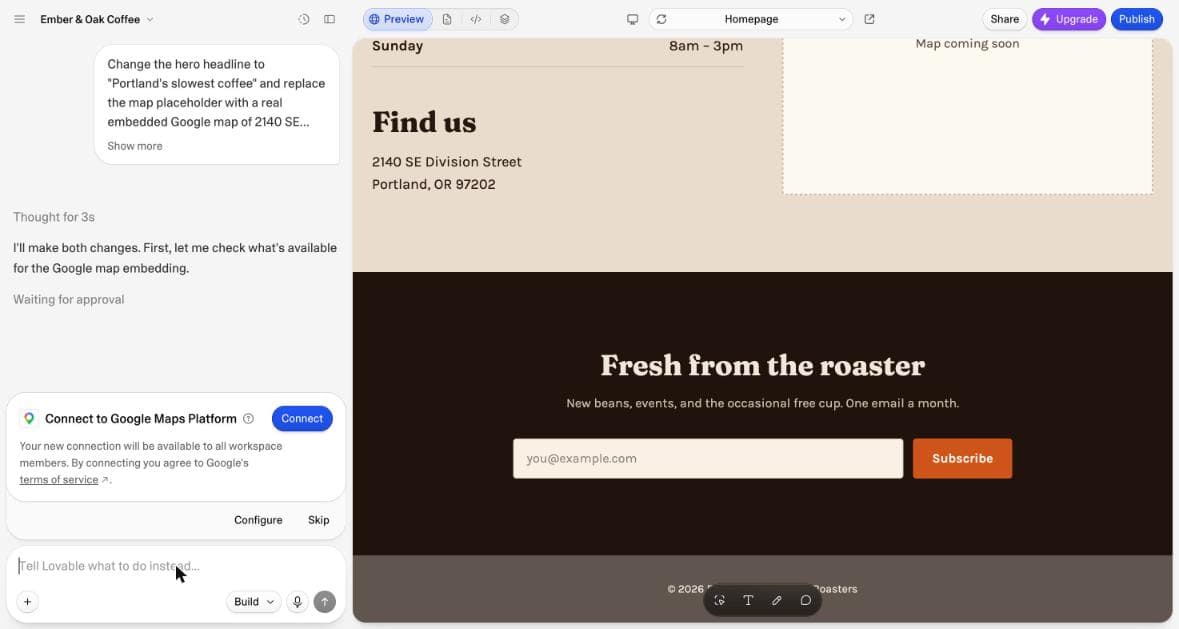Refresh the preview page

tap(661, 20)
